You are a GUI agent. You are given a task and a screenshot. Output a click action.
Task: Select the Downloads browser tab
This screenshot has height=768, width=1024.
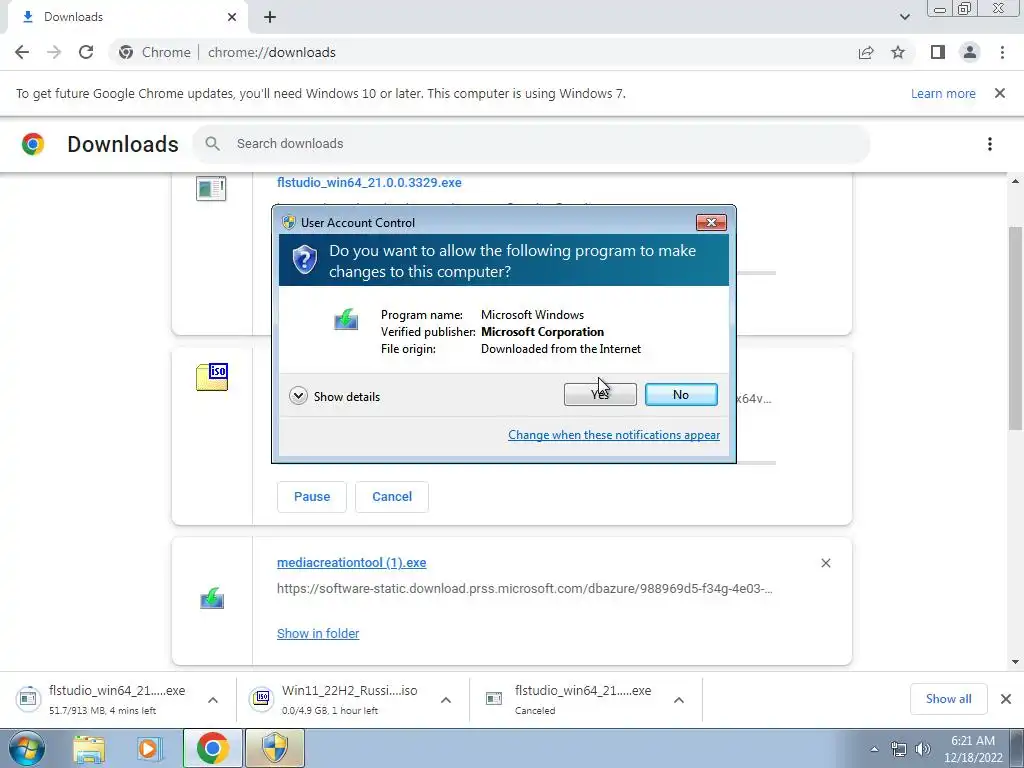128,17
